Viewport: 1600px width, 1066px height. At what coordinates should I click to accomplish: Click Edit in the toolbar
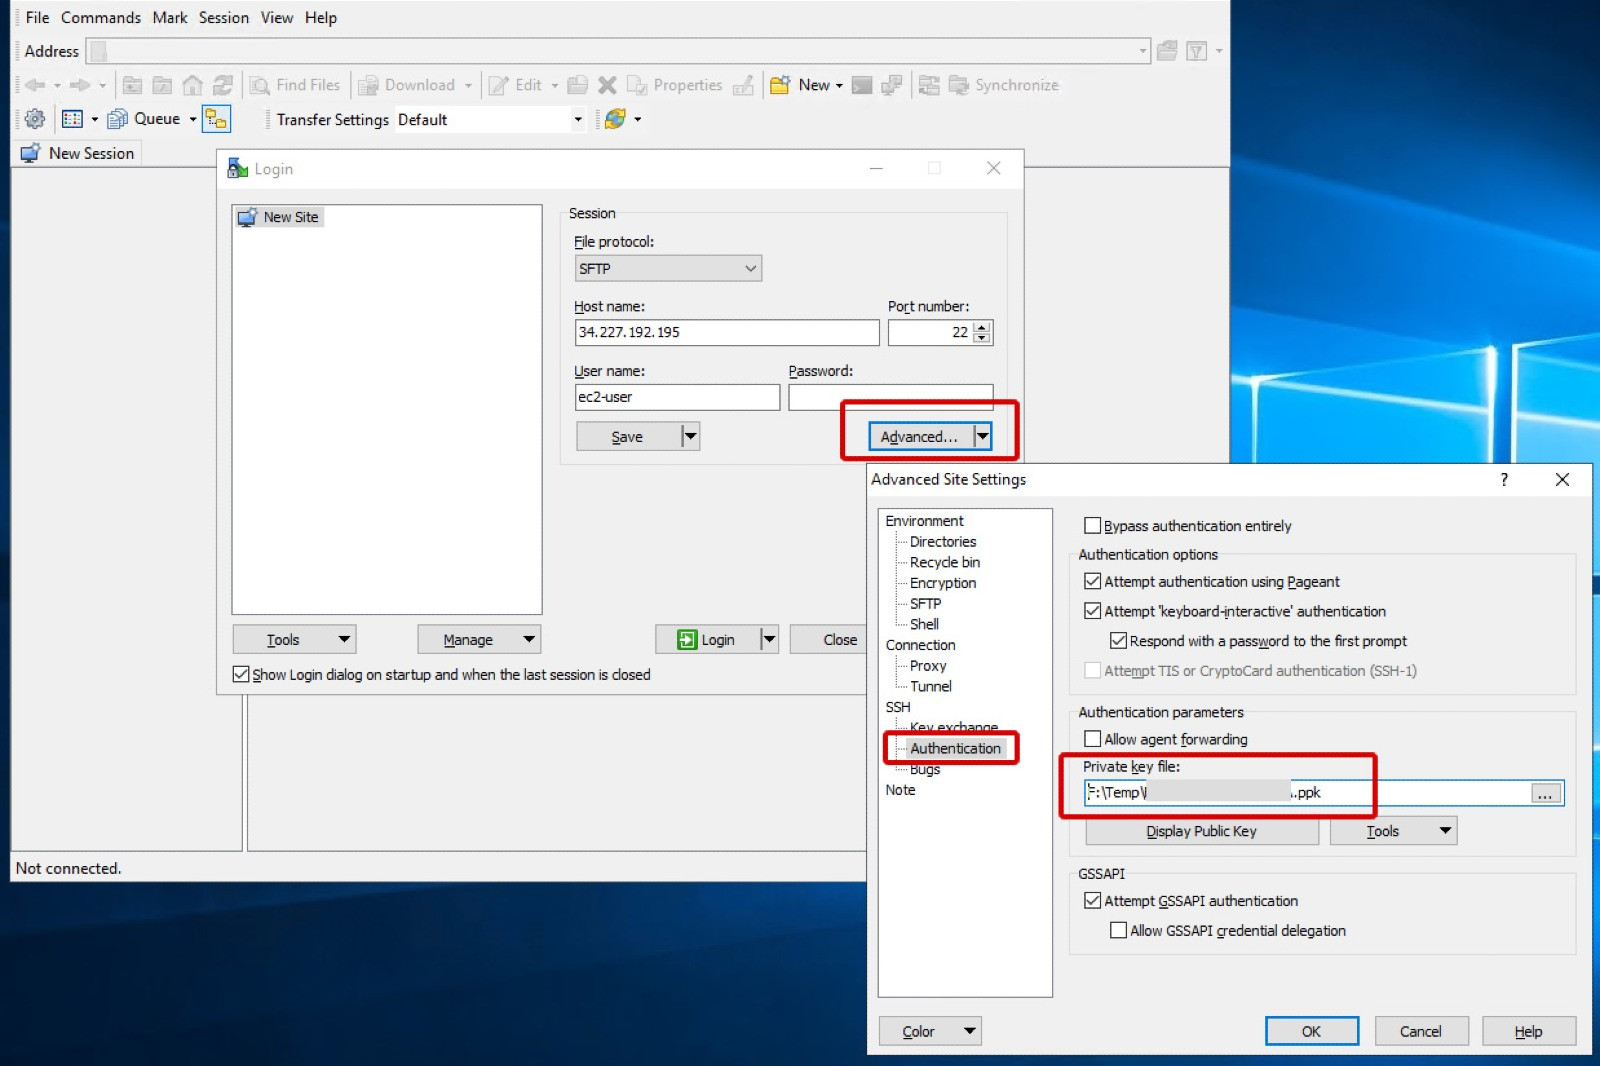pyautogui.click(x=515, y=85)
